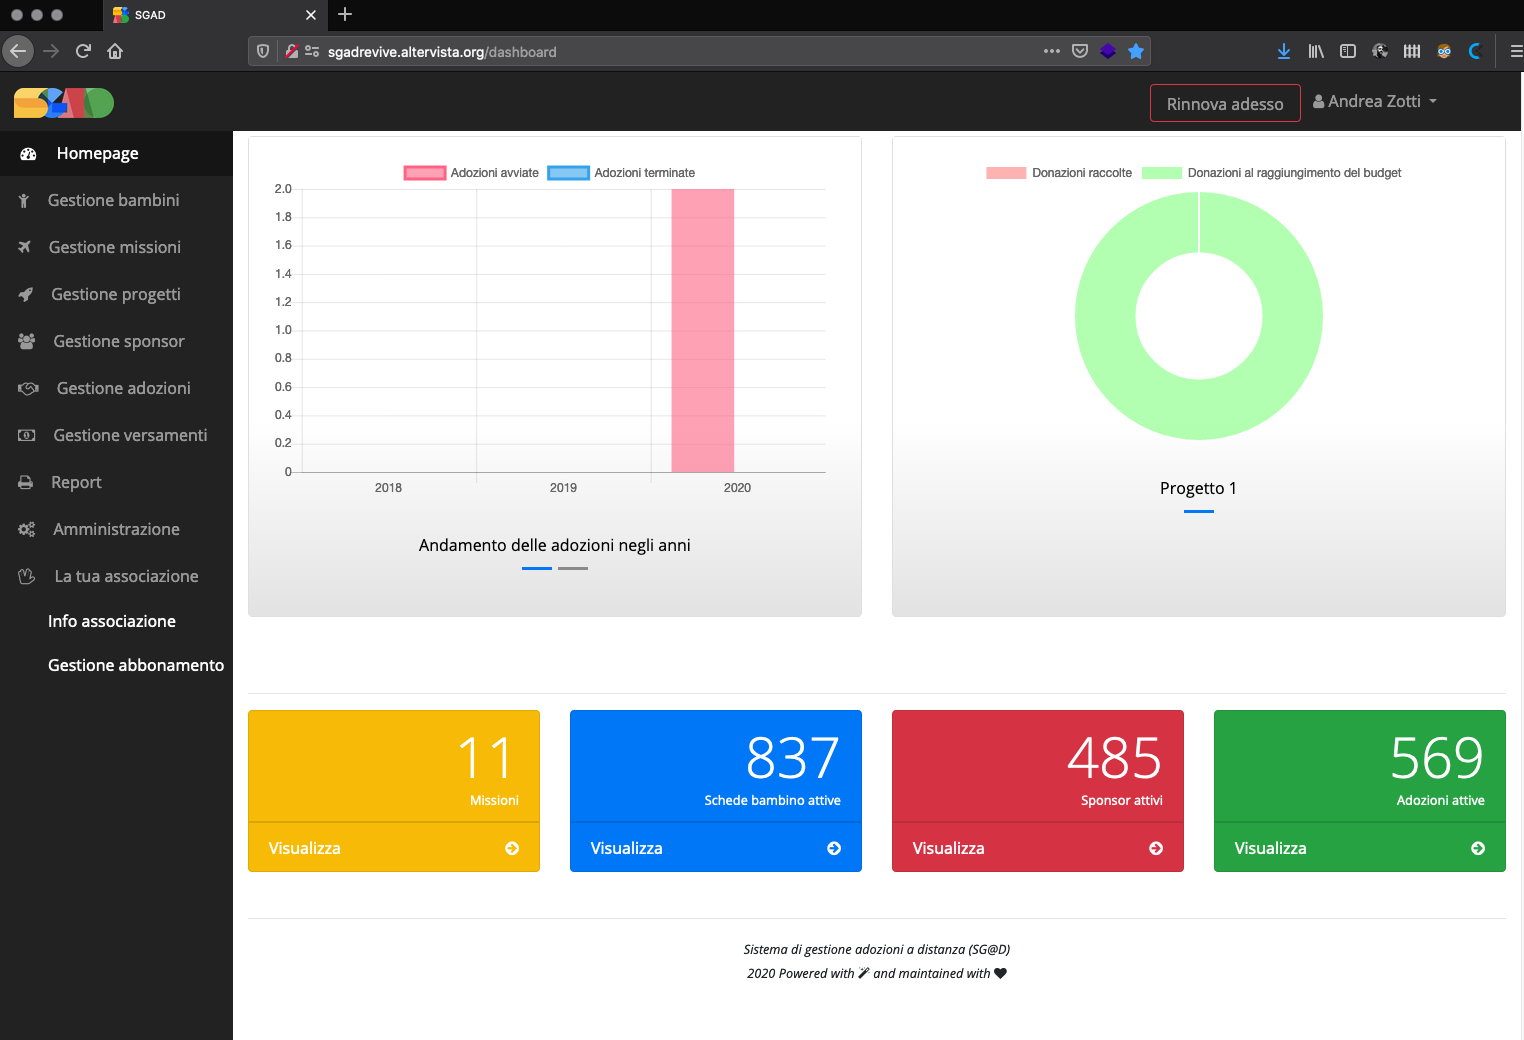1524x1040 pixels.
Task: Click arrow icon on Sponsor attivi card
Action: (1156, 848)
